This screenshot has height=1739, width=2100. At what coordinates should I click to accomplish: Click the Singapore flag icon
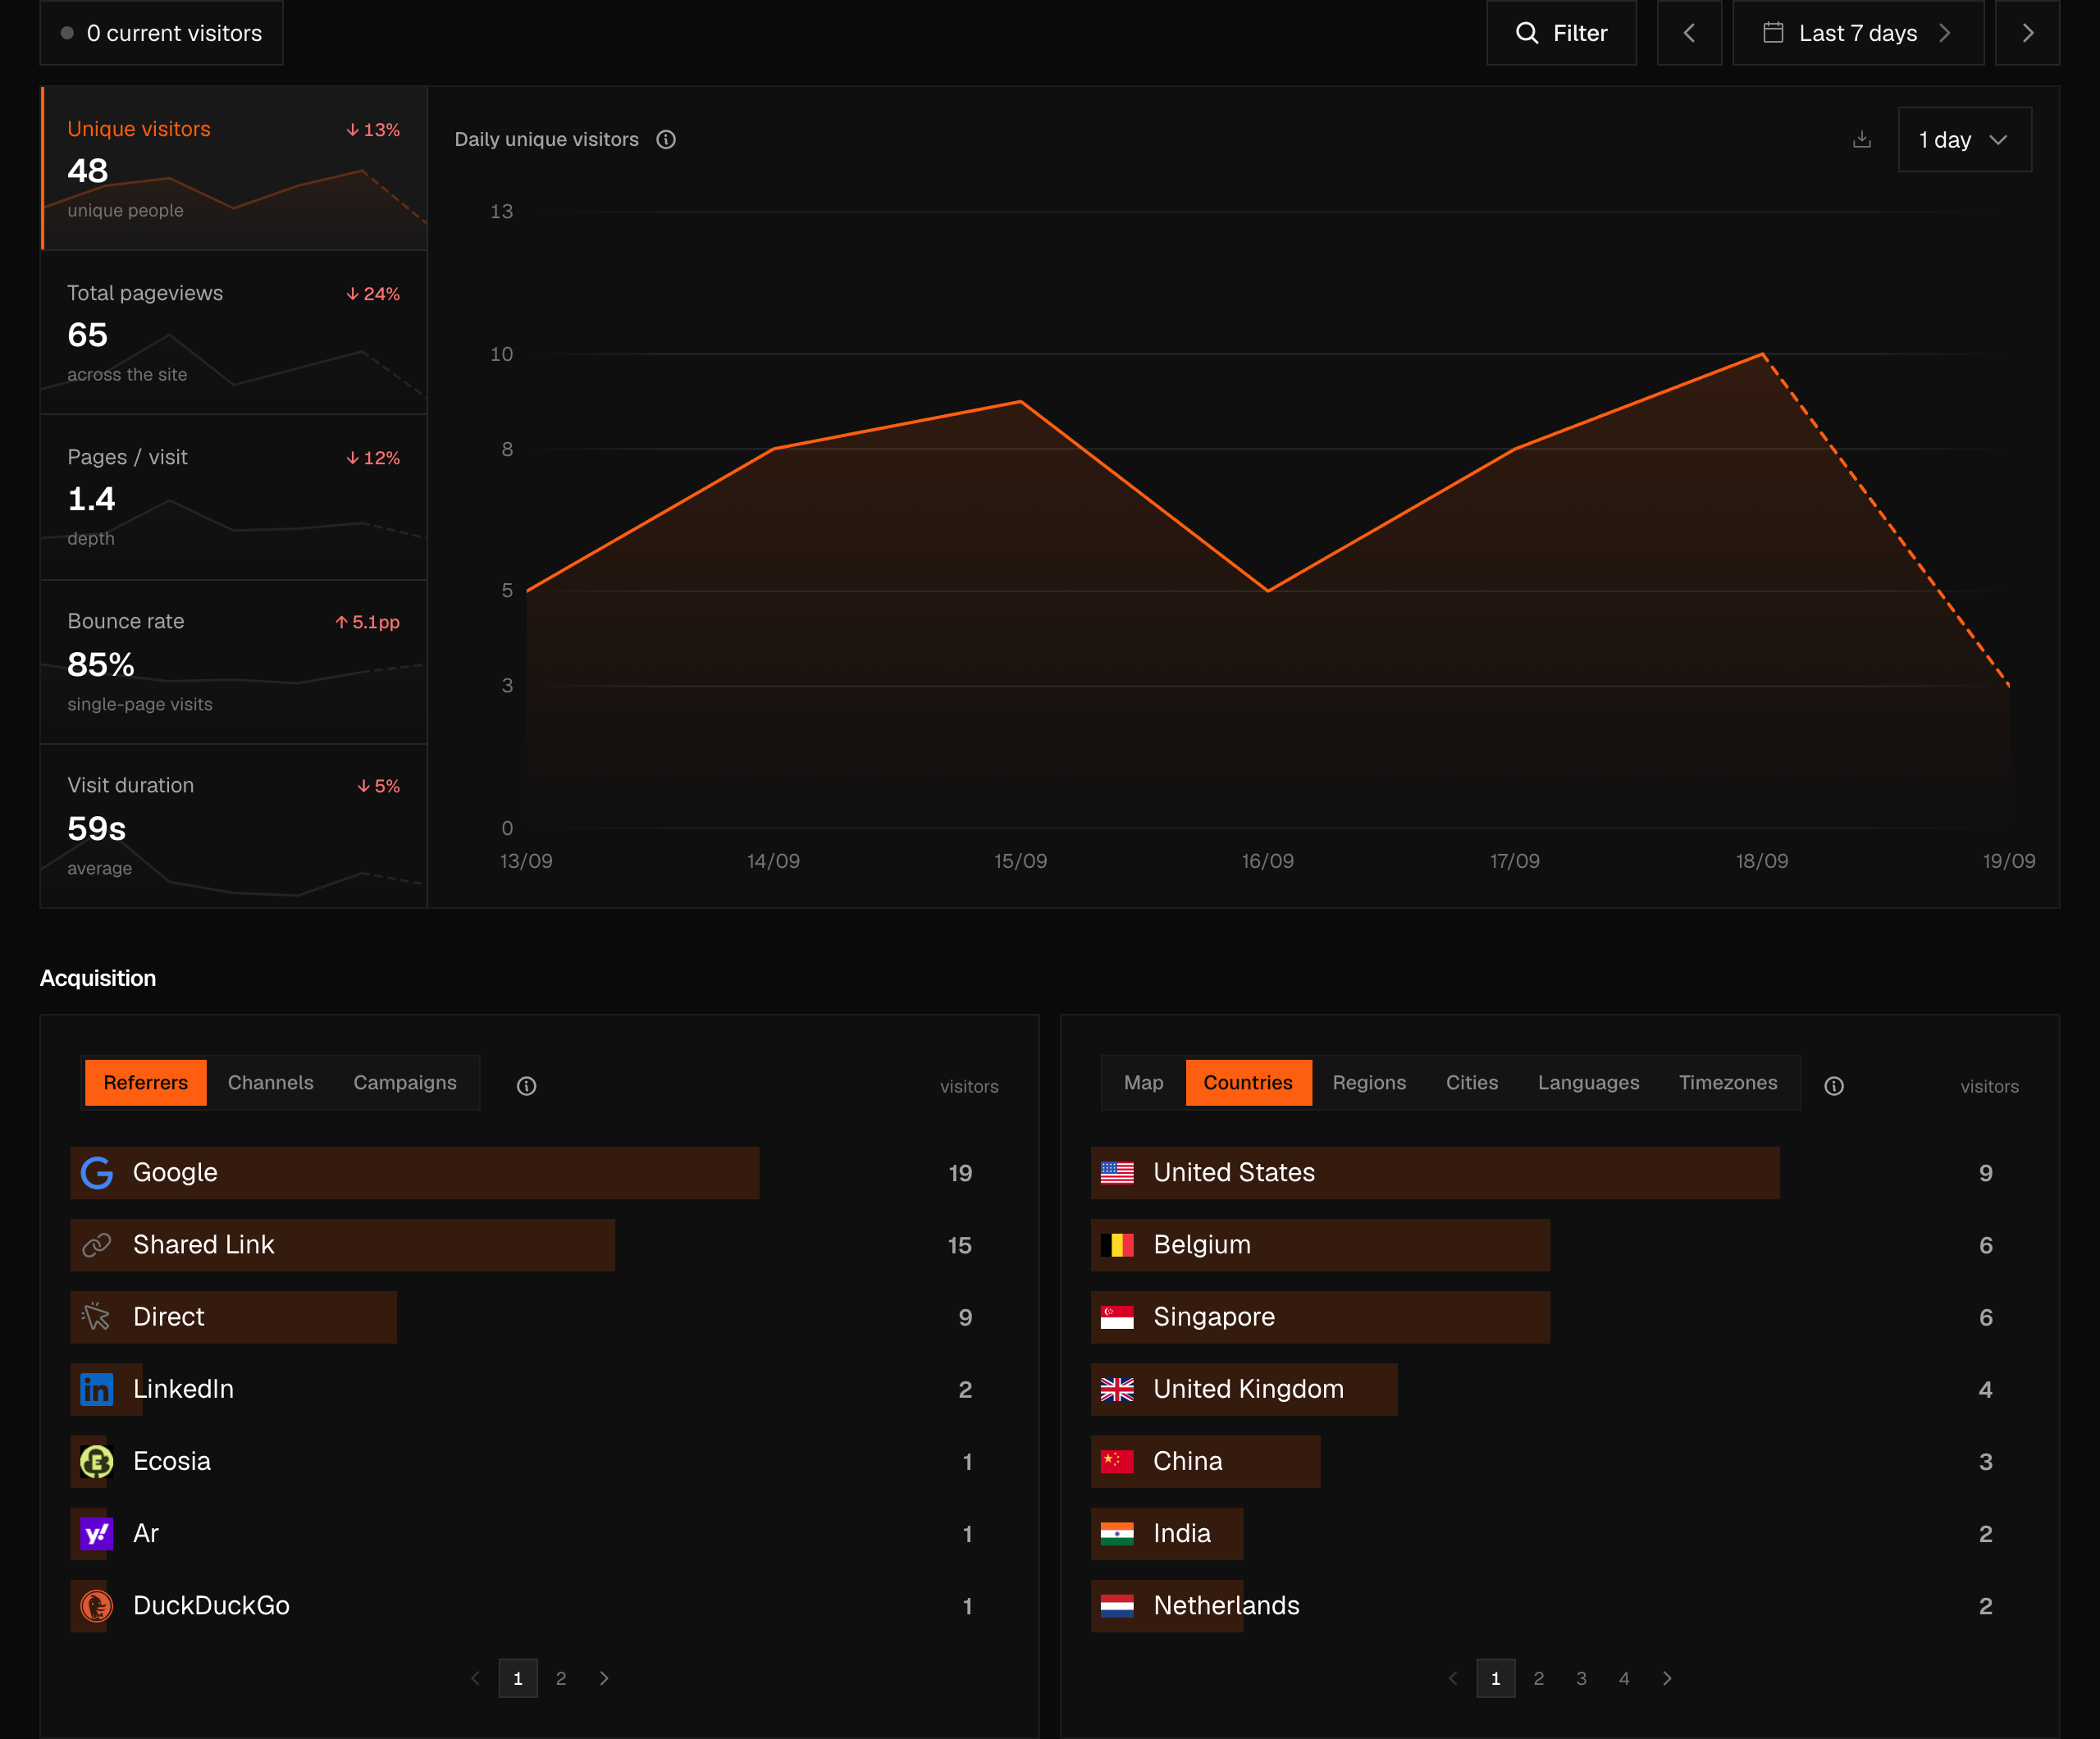1117,1317
